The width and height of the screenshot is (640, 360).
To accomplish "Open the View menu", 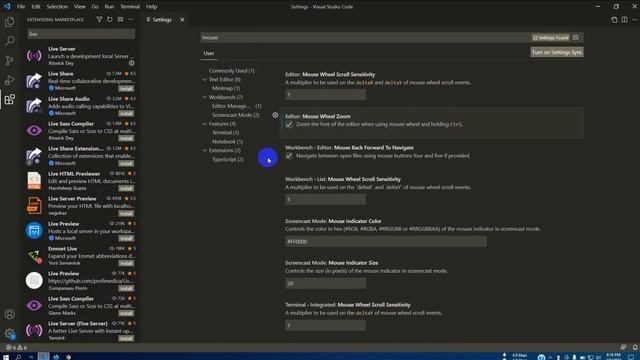I will click(80, 7).
